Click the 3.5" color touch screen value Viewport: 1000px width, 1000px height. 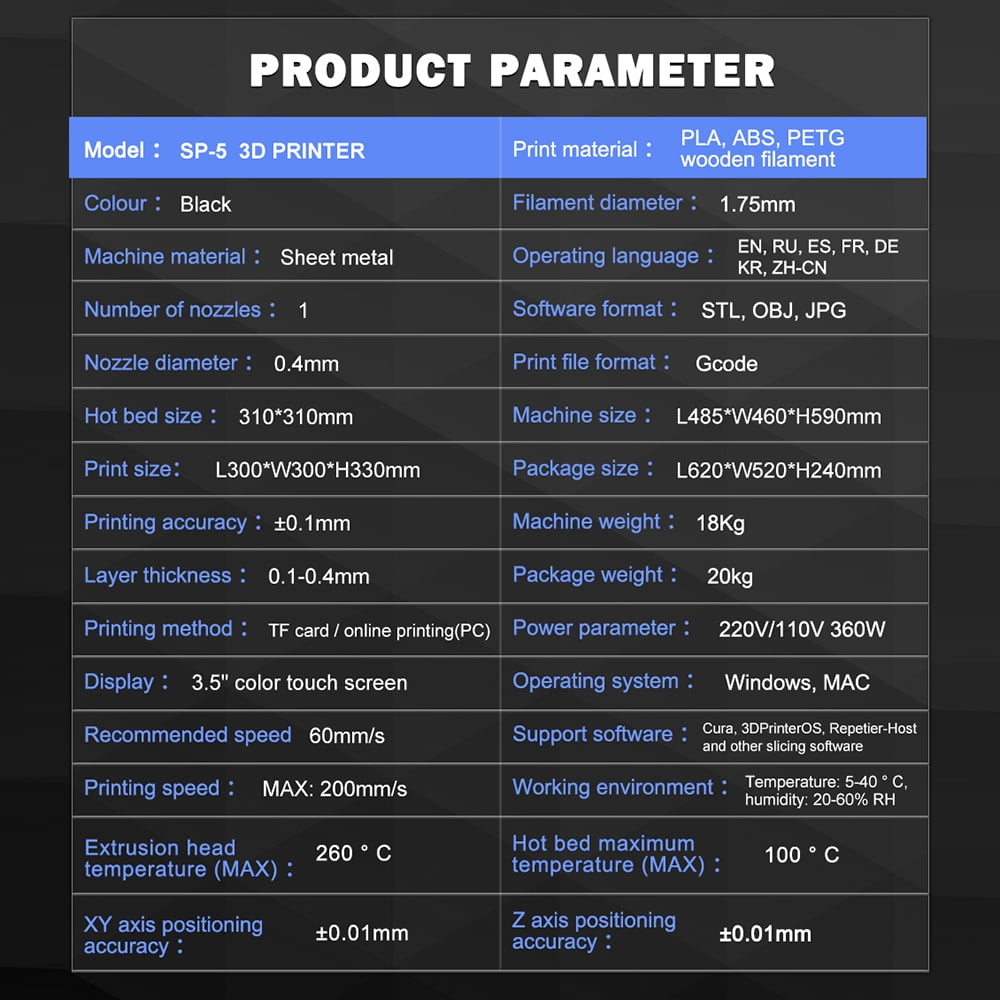pos(299,683)
